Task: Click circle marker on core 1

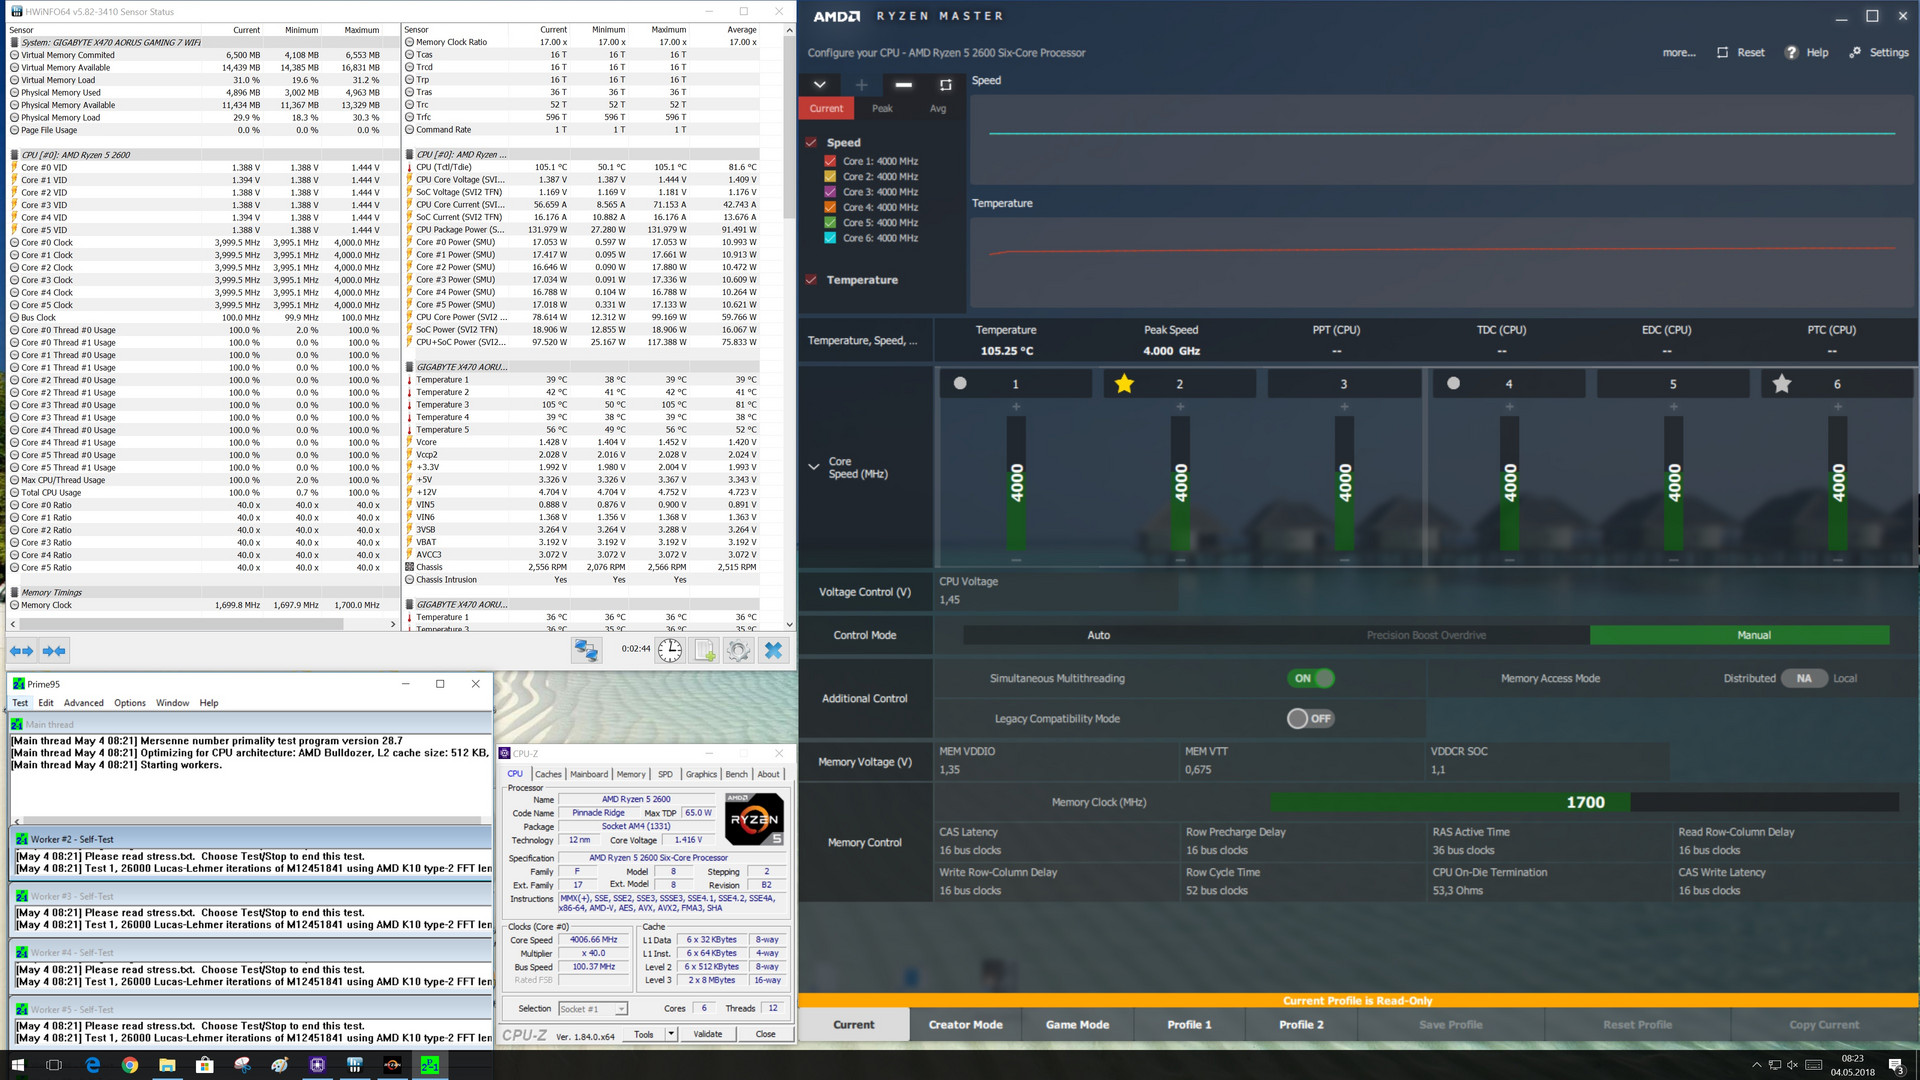Action: [960, 383]
